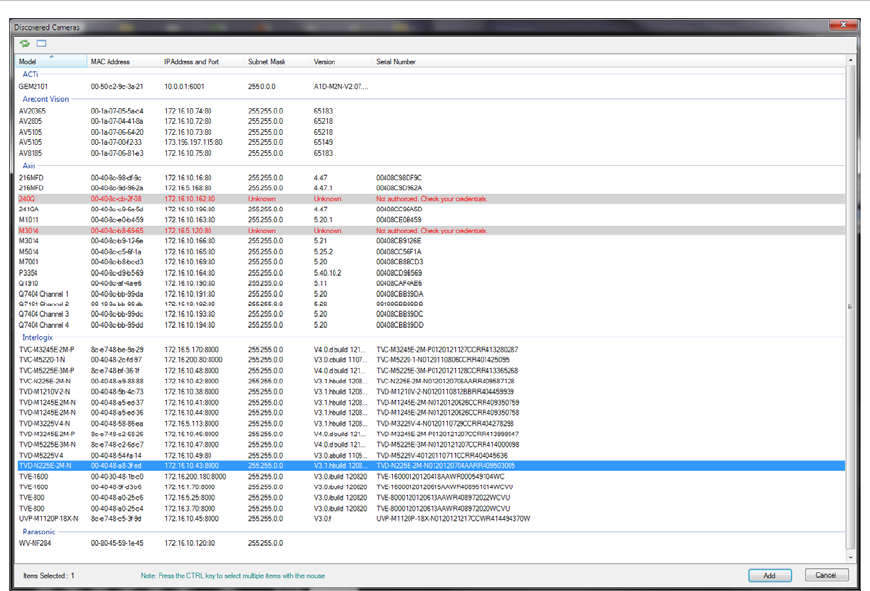Select the TVC-M5225E-3M-P camera row
The width and height of the screenshot is (870, 591).
pyautogui.click(x=431, y=371)
